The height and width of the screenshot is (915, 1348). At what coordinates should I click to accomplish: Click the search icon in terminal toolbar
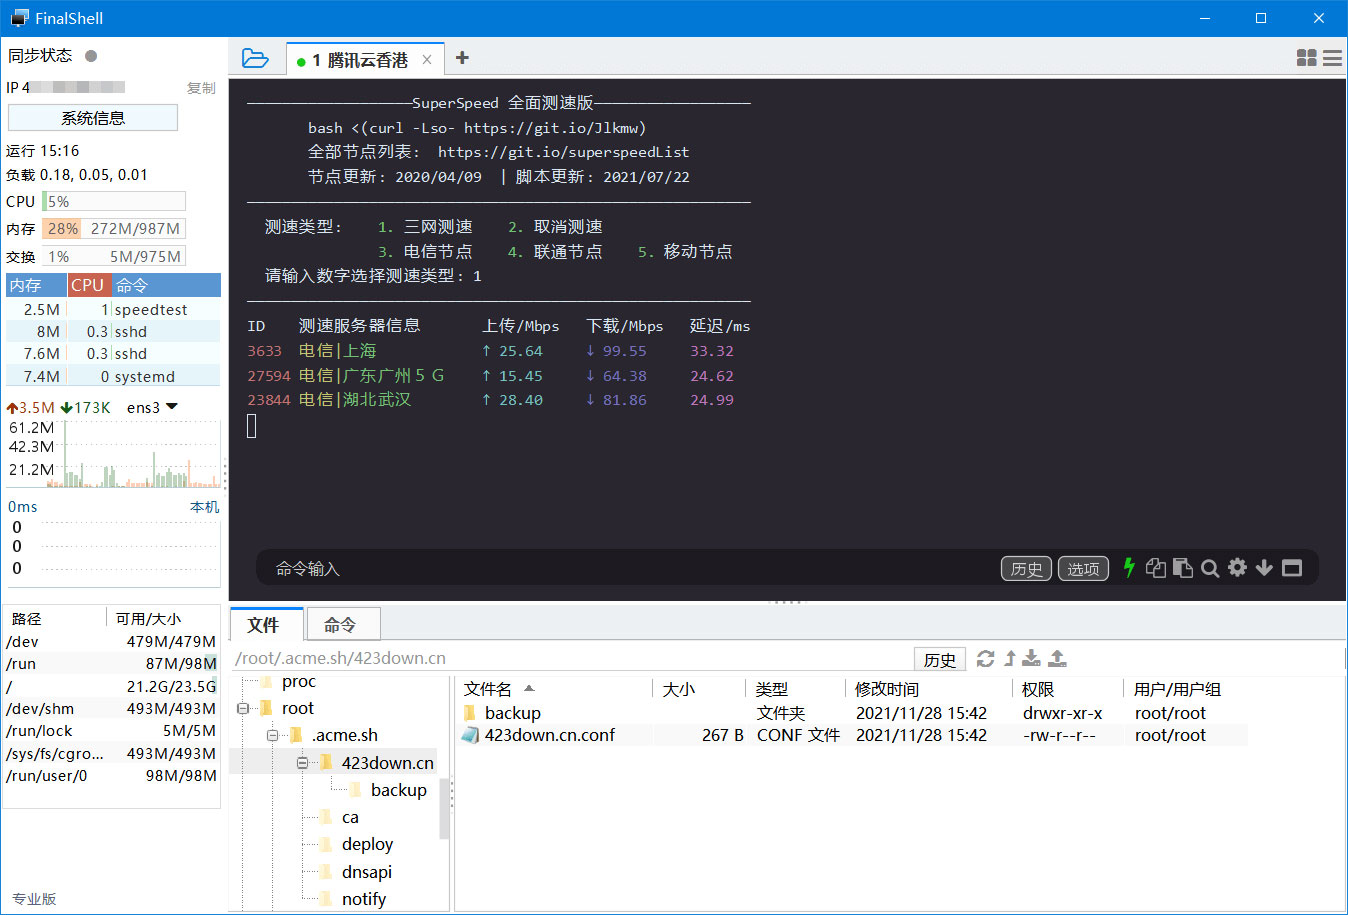tap(1210, 567)
